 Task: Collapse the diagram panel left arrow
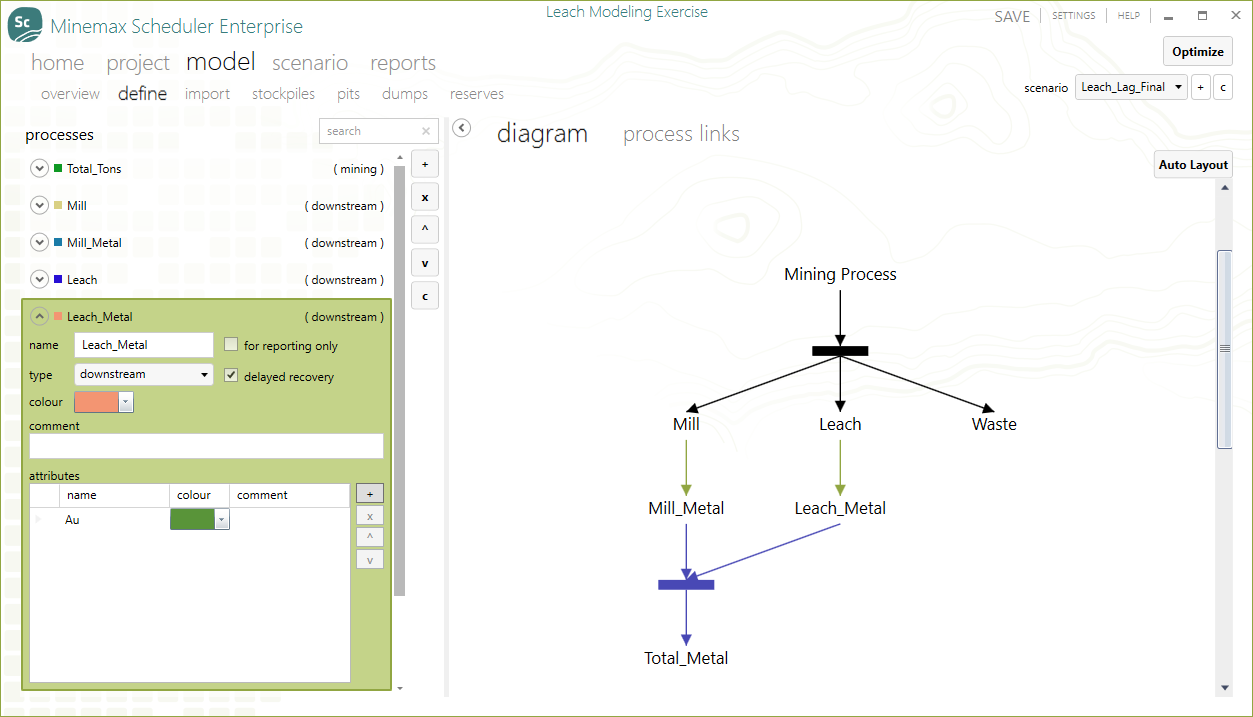click(461, 127)
